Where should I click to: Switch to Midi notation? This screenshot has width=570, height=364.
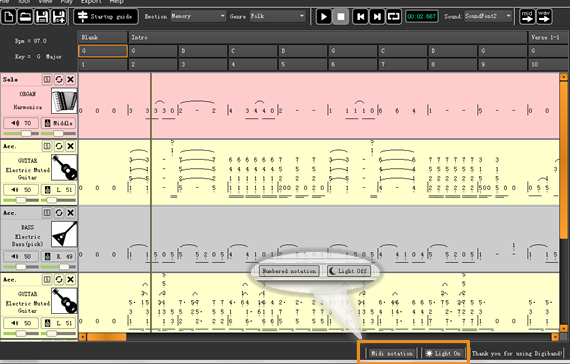pyautogui.click(x=392, y=353)
